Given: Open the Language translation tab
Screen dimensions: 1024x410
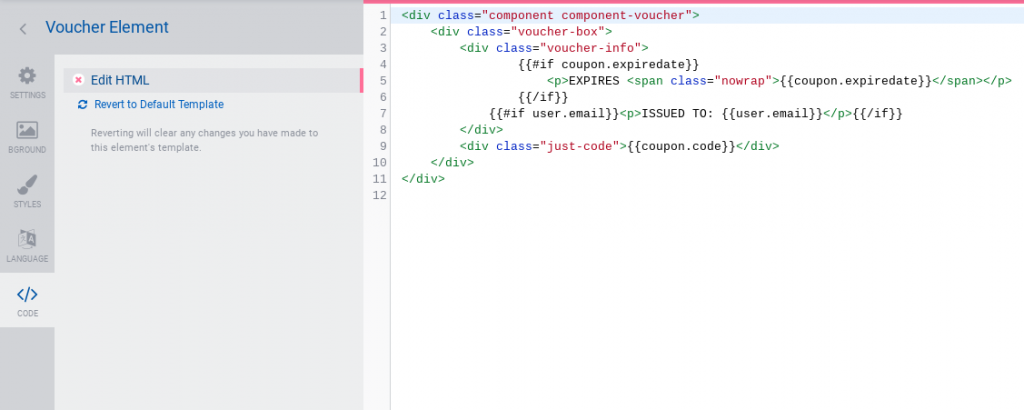Looking at the screenshot, I should click(x=27, y=246).
